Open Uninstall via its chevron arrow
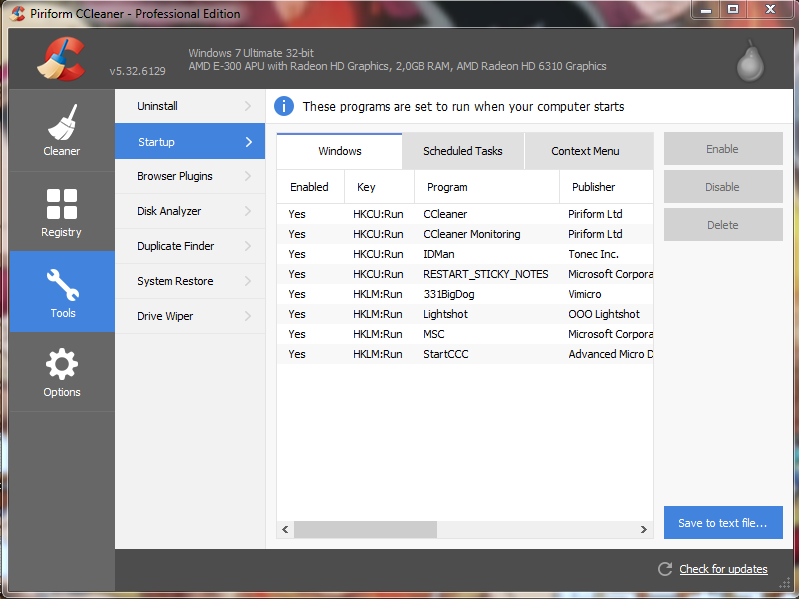 248,106
